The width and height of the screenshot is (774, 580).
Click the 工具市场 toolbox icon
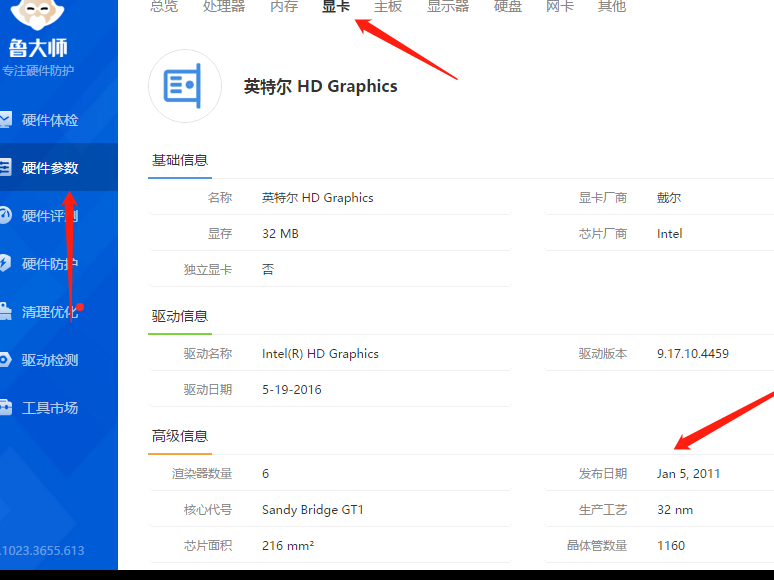click(6, 408)
